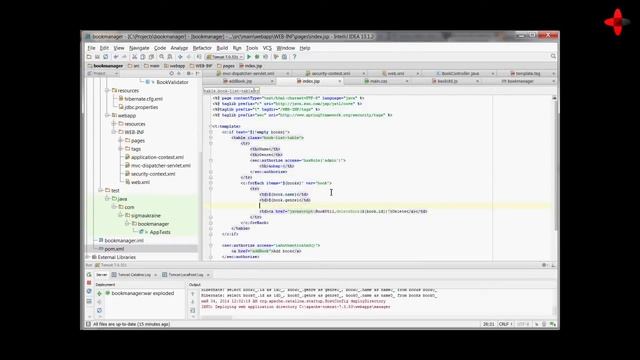Select application-context.xml in the project tree

coord(157,157)
